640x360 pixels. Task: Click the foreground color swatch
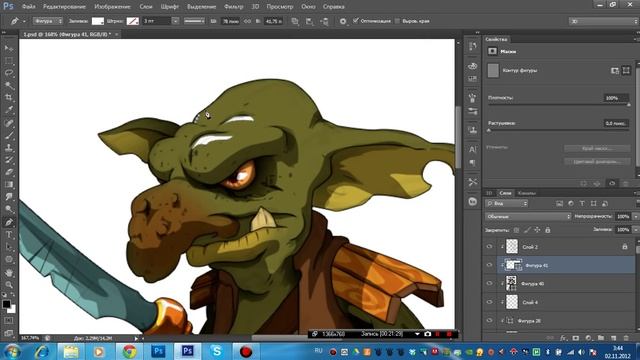tap(6, 304)
